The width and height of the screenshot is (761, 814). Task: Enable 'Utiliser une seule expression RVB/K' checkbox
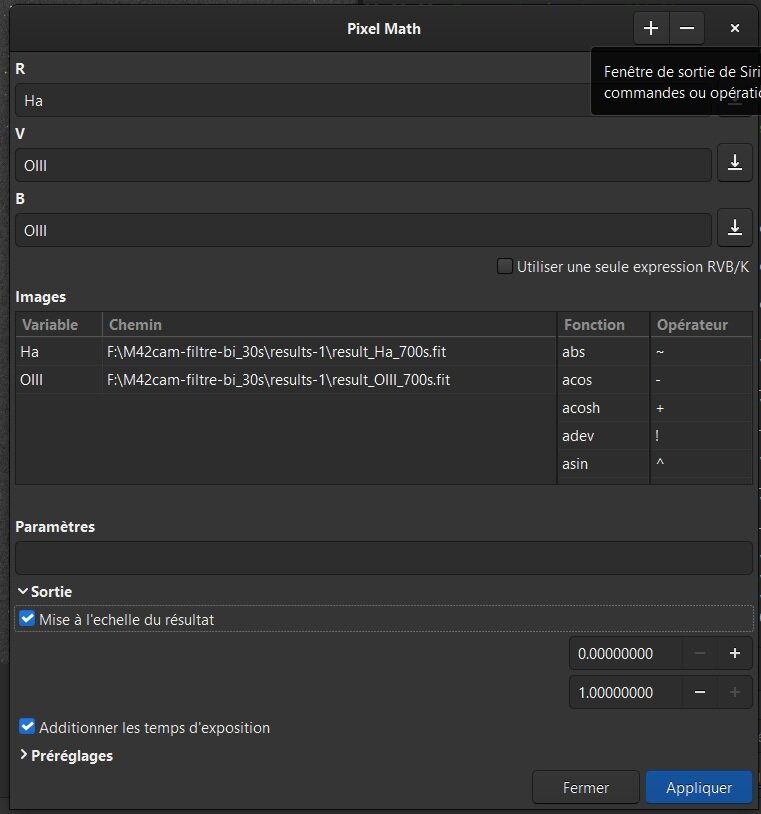(x=505, y=267)
